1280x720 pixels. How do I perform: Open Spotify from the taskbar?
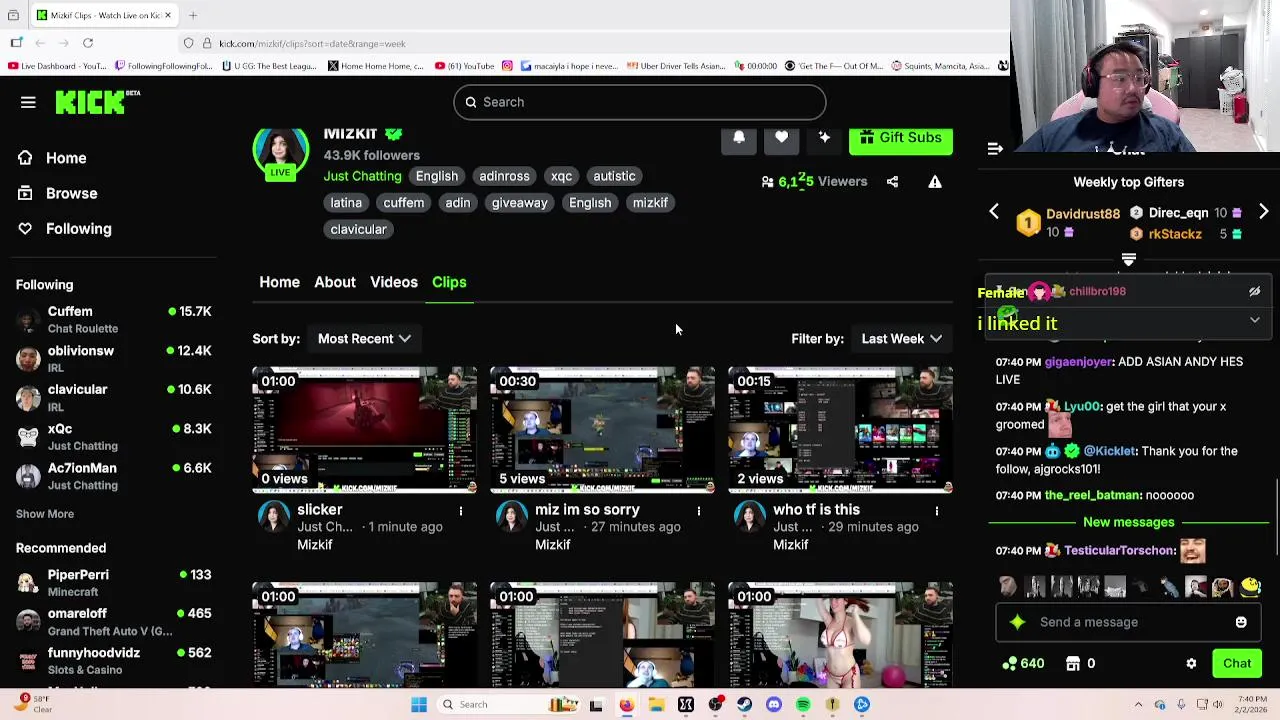tap(803, 705)
